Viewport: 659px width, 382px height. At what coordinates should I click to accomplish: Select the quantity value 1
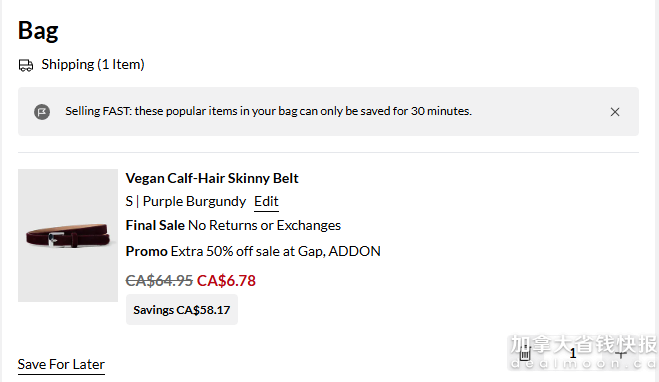tap(572, 353)
